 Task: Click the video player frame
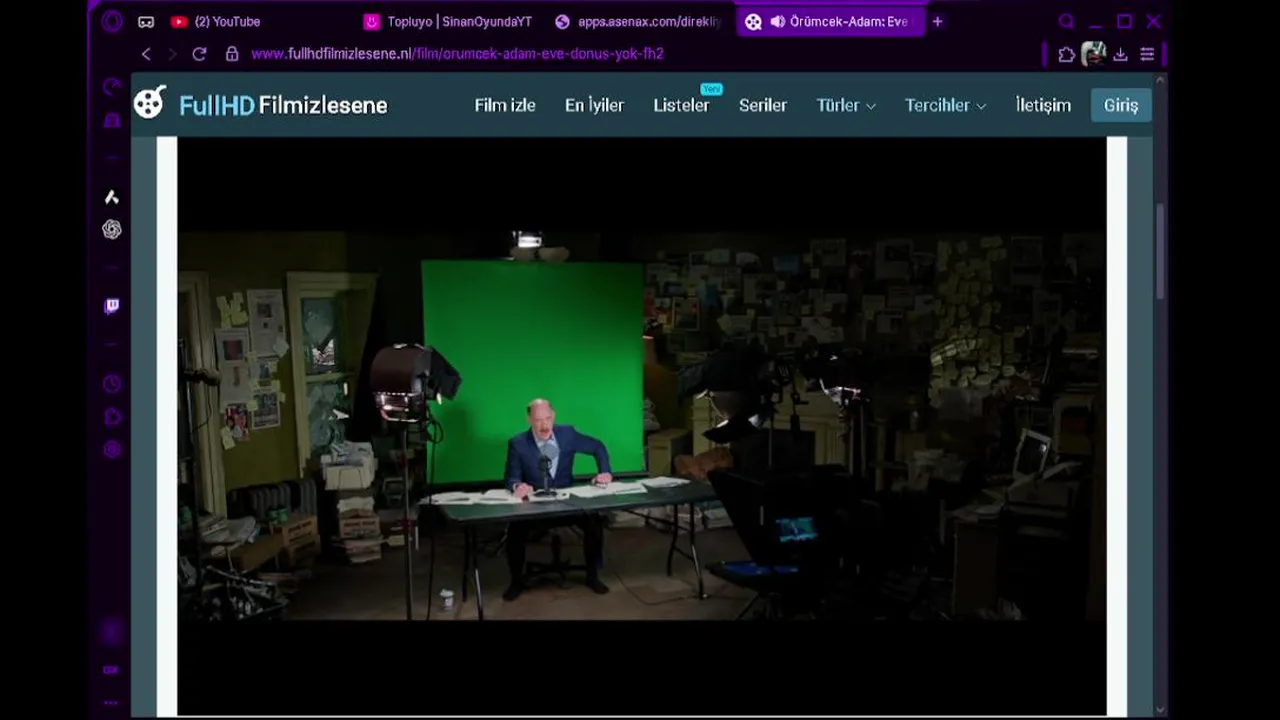(641, 425)
